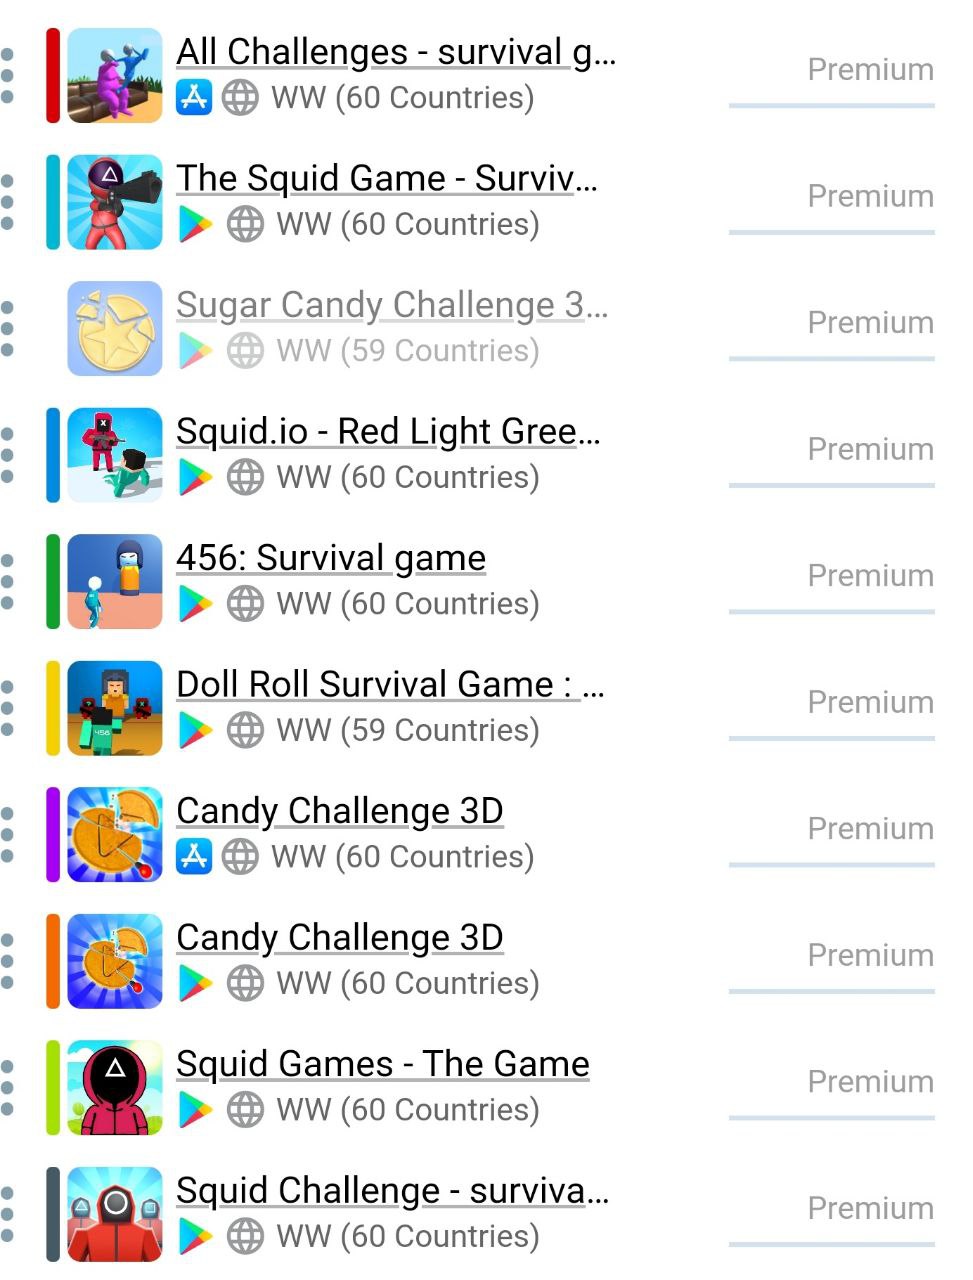Open three-dot menu for All Challenges row
The image size is (973, 1280).
[x=8, y=76]
